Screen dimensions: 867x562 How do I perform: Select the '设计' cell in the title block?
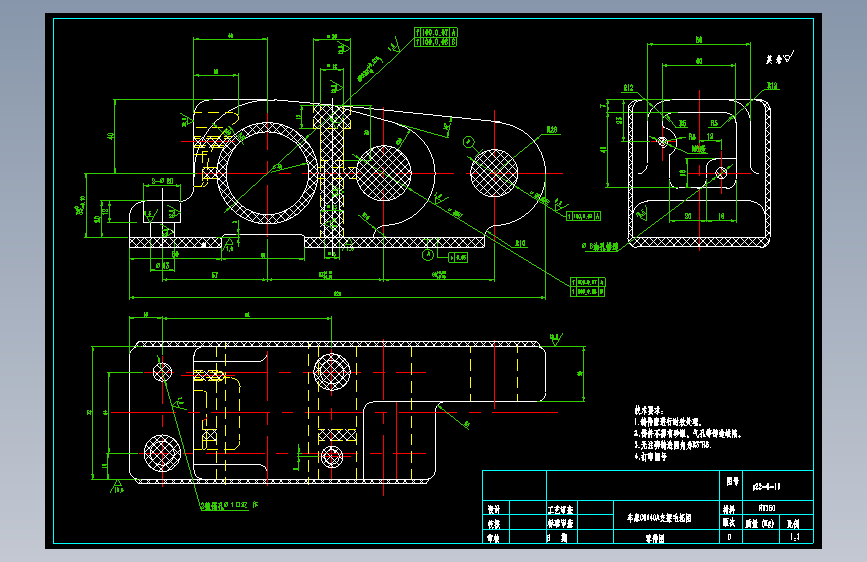click(x=494, y=509)
